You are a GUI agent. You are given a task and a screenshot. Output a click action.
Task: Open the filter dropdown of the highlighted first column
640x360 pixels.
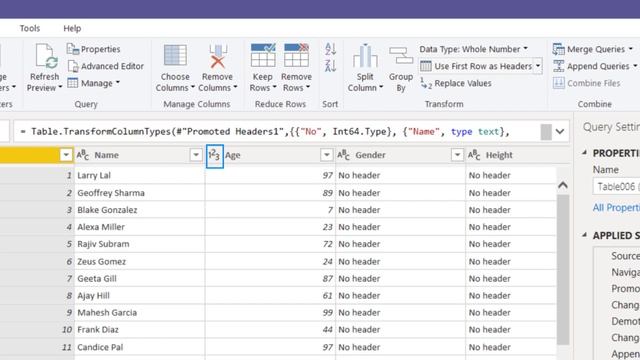66,155
